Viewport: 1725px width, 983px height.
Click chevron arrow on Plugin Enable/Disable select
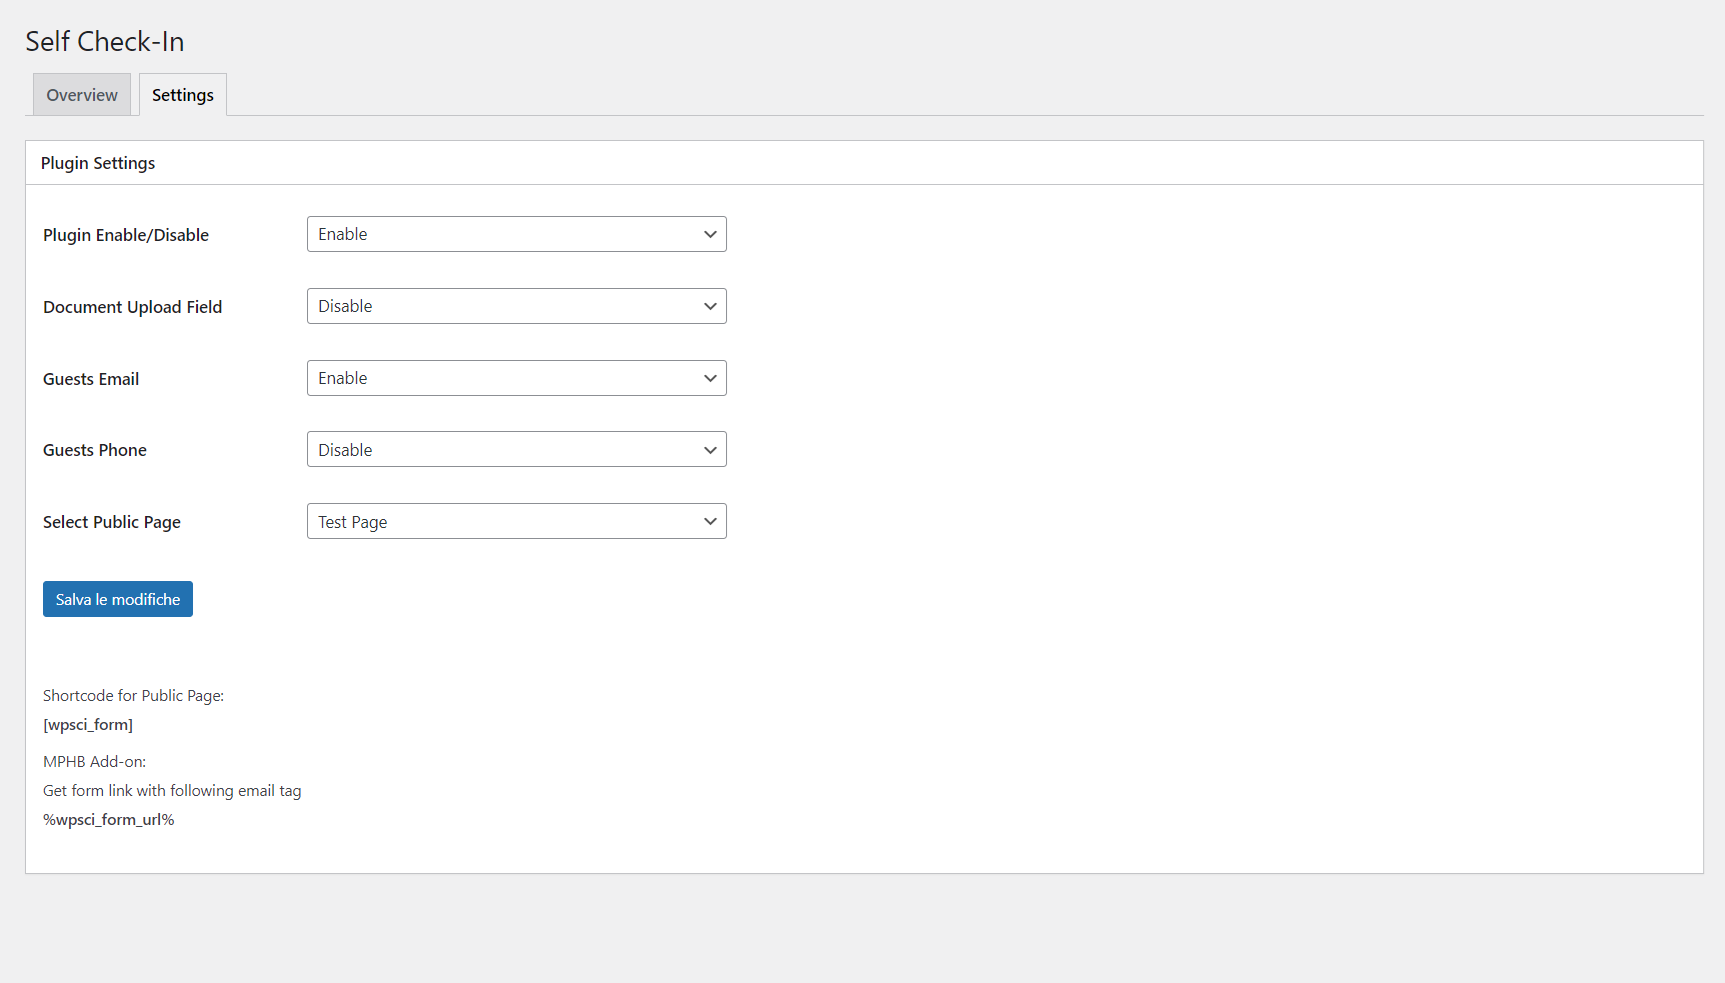click(x=710, y=234)
